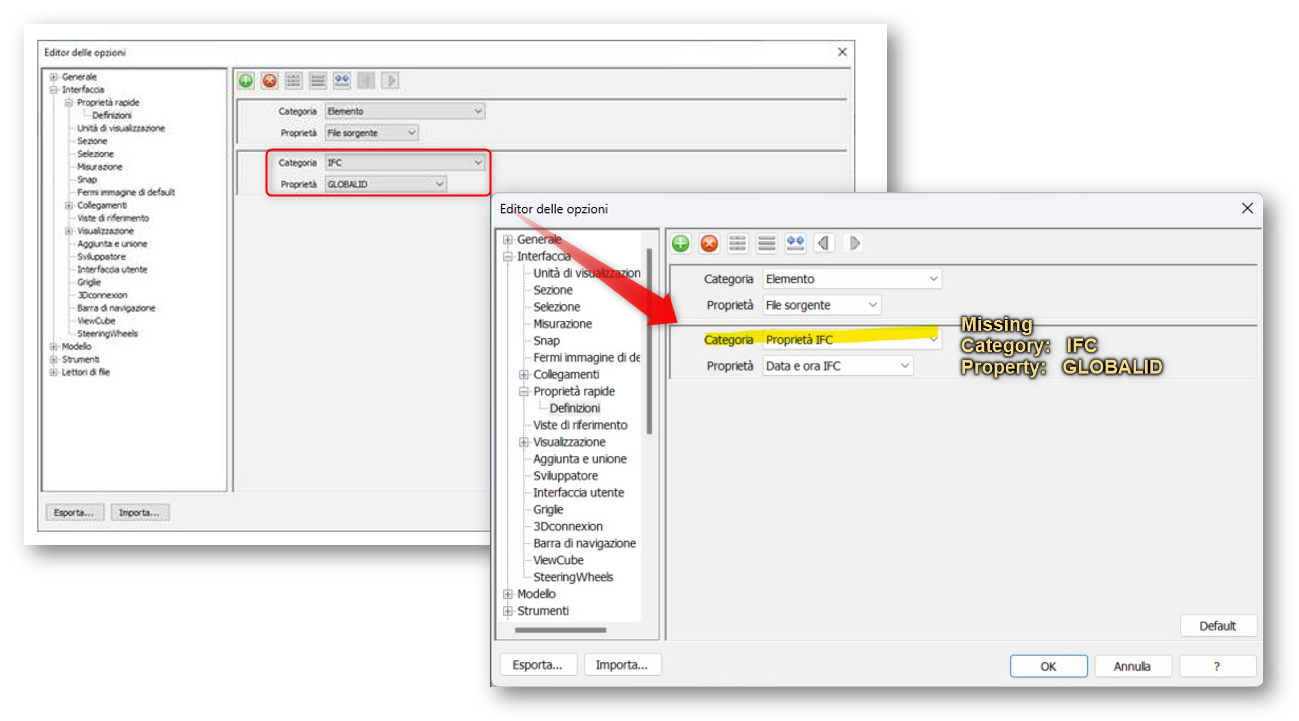Click the right arrow navigation icon
The image size is (1299, 721).
(851, 242)
